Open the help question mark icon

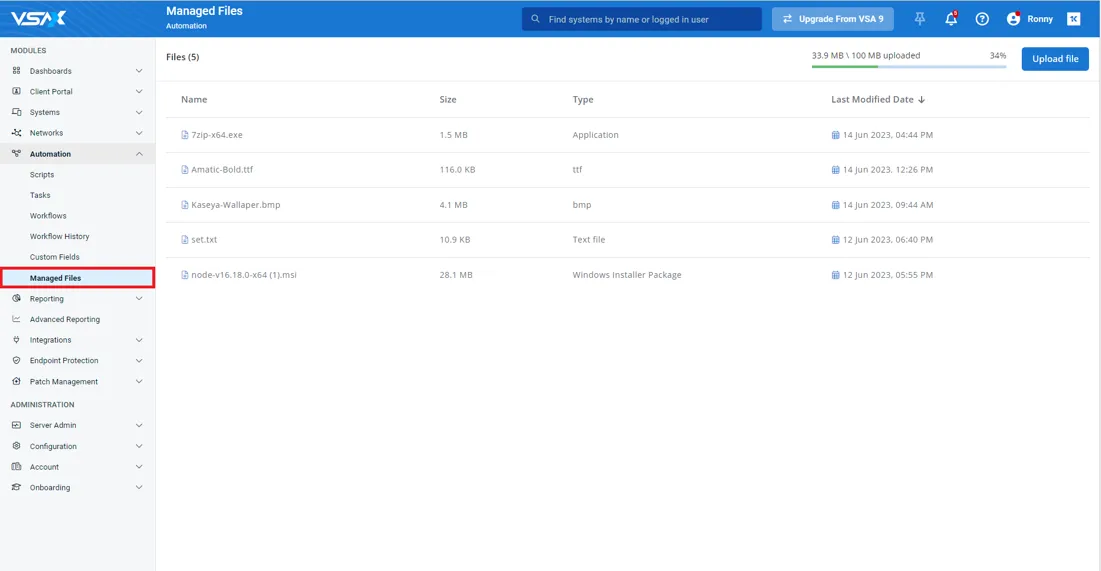coord(982,19)
